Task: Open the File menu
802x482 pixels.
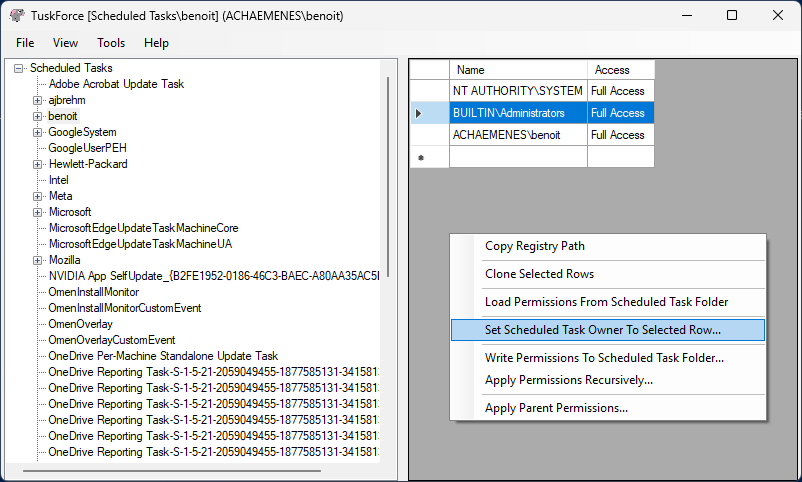Action: [x=25, y=43]
